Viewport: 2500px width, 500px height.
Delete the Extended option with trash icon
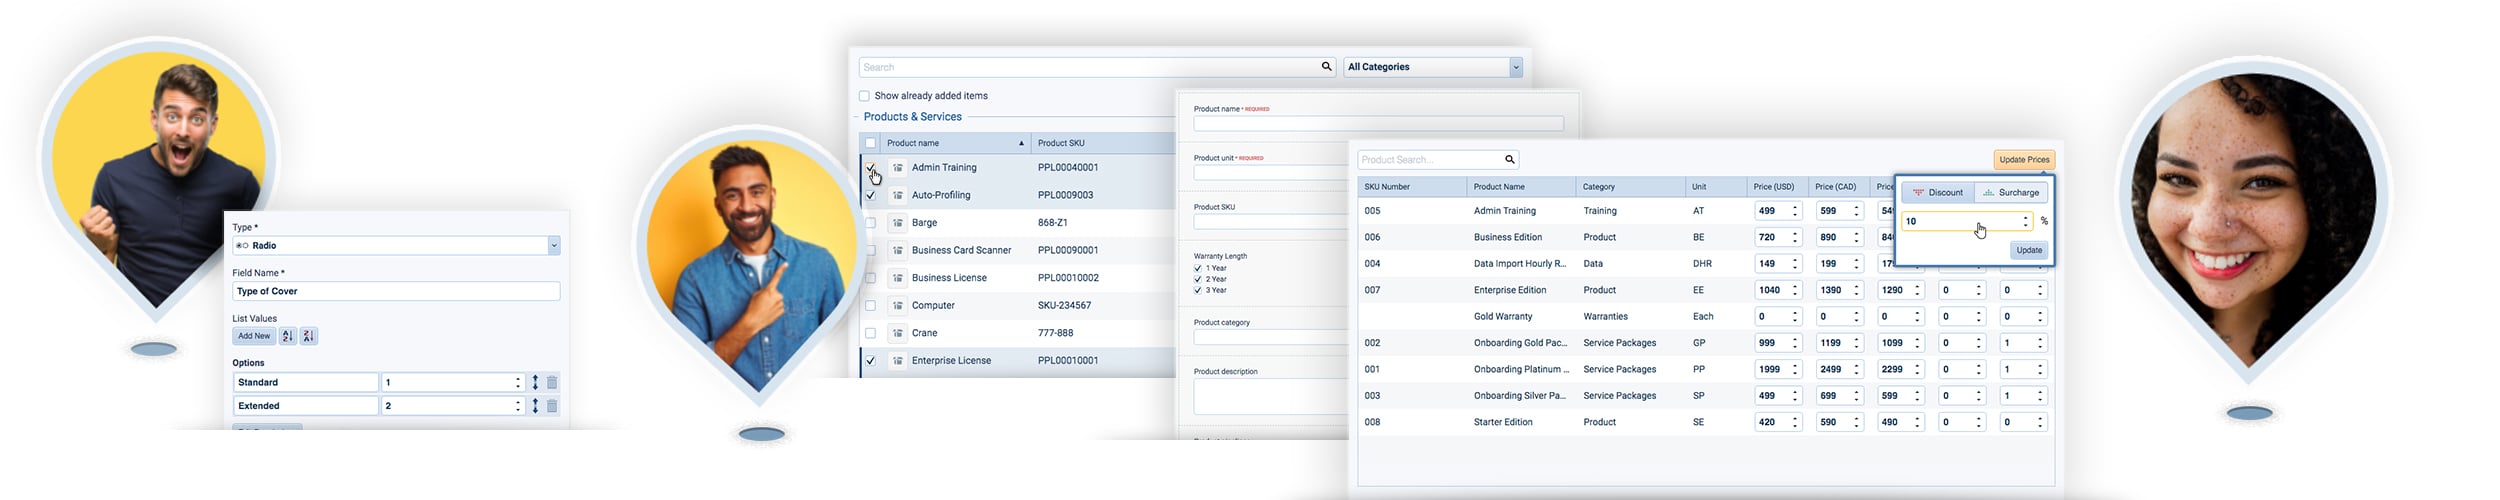click(552, 406)
